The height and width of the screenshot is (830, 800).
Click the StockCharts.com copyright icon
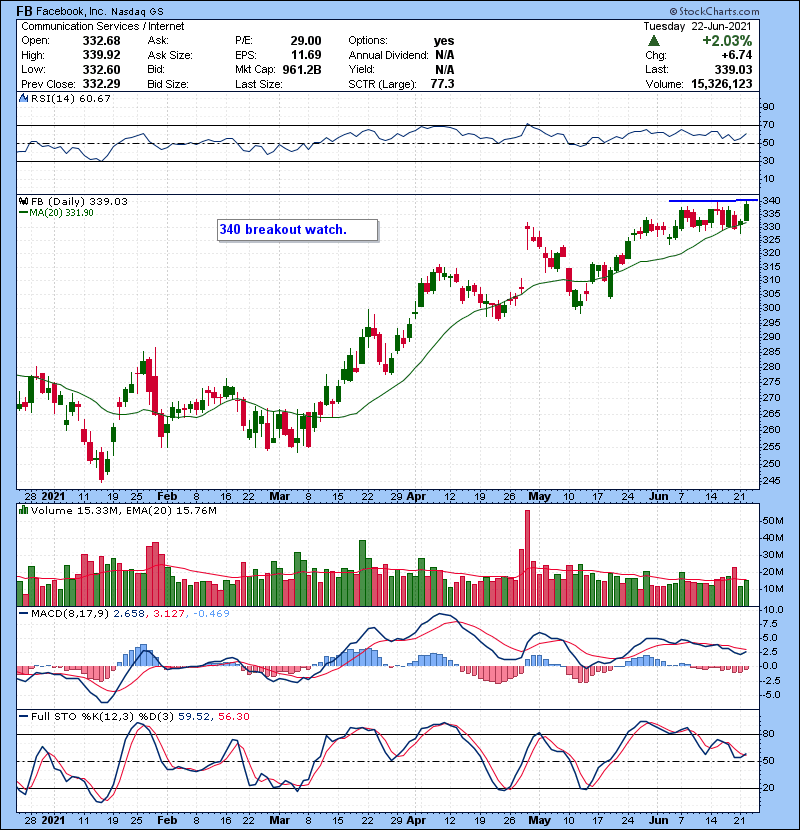673,11
